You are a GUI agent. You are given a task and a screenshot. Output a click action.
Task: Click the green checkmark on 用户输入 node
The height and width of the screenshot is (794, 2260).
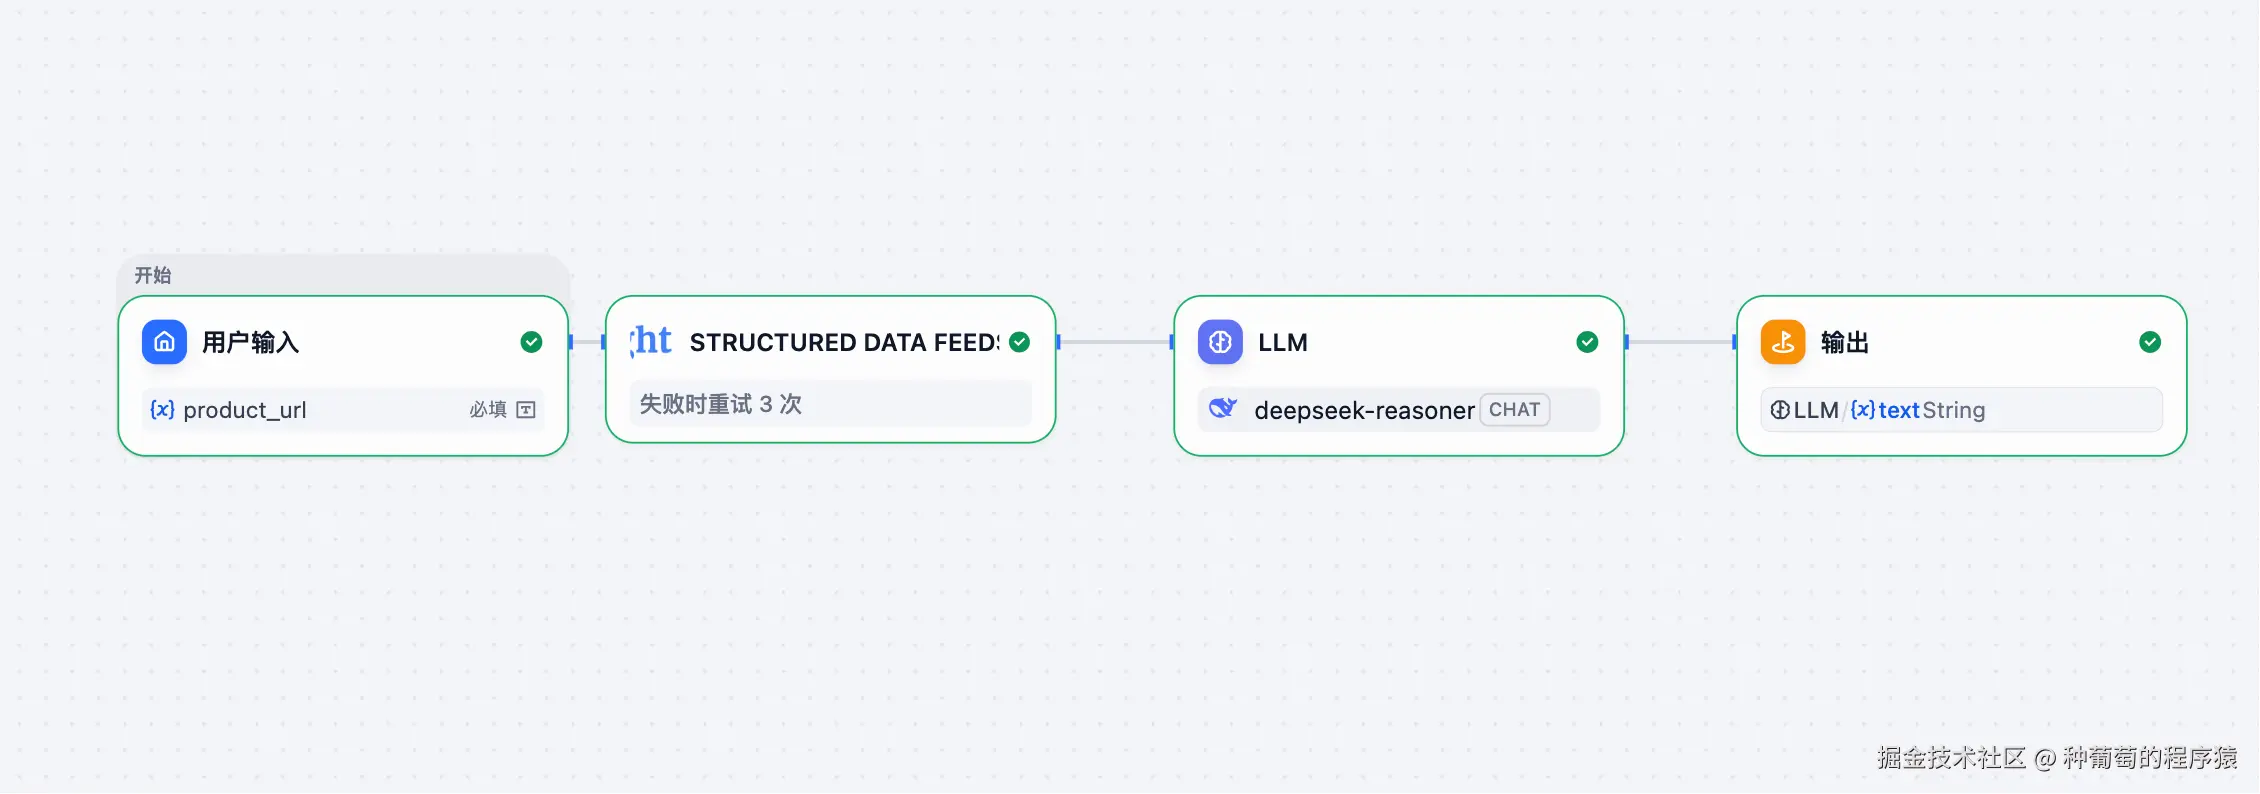(531, 342)
